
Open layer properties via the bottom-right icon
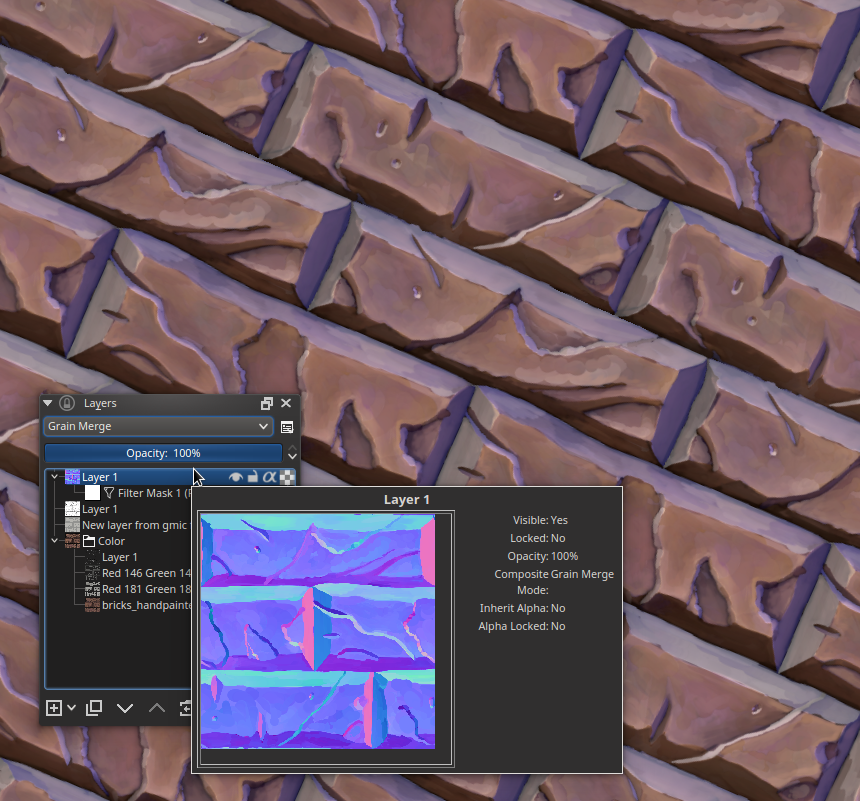pyautogui.click(x=186, y=708)
